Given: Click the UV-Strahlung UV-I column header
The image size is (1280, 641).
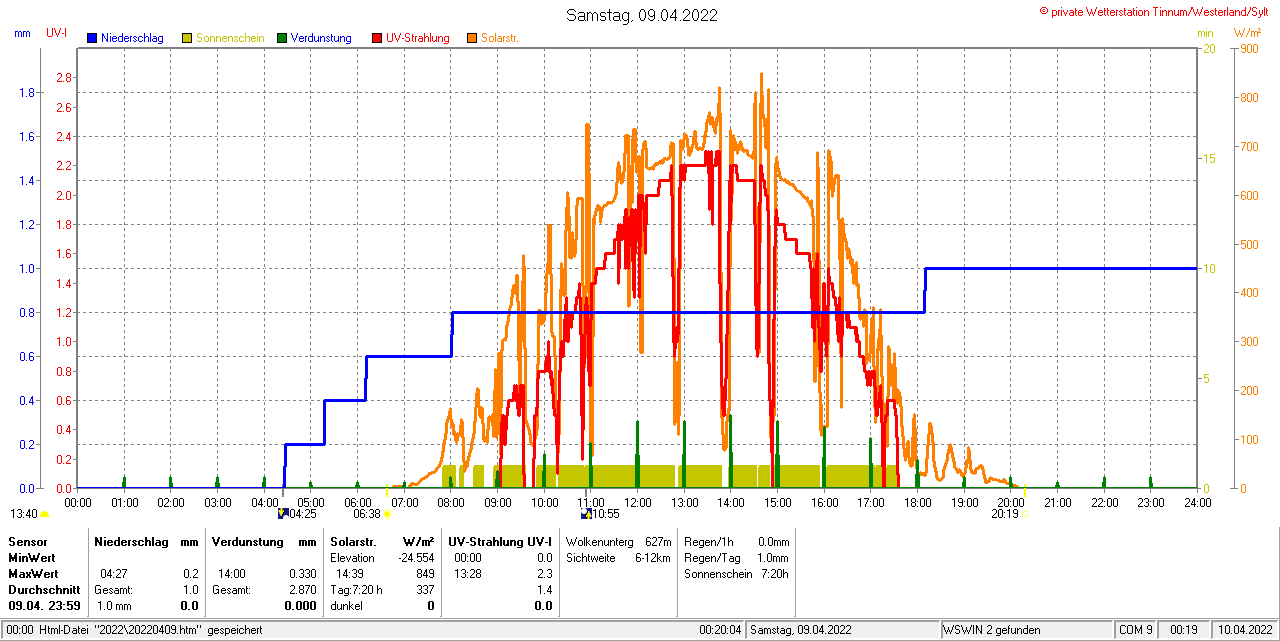Looking at the screenshot, I should [x=500, y=541].
